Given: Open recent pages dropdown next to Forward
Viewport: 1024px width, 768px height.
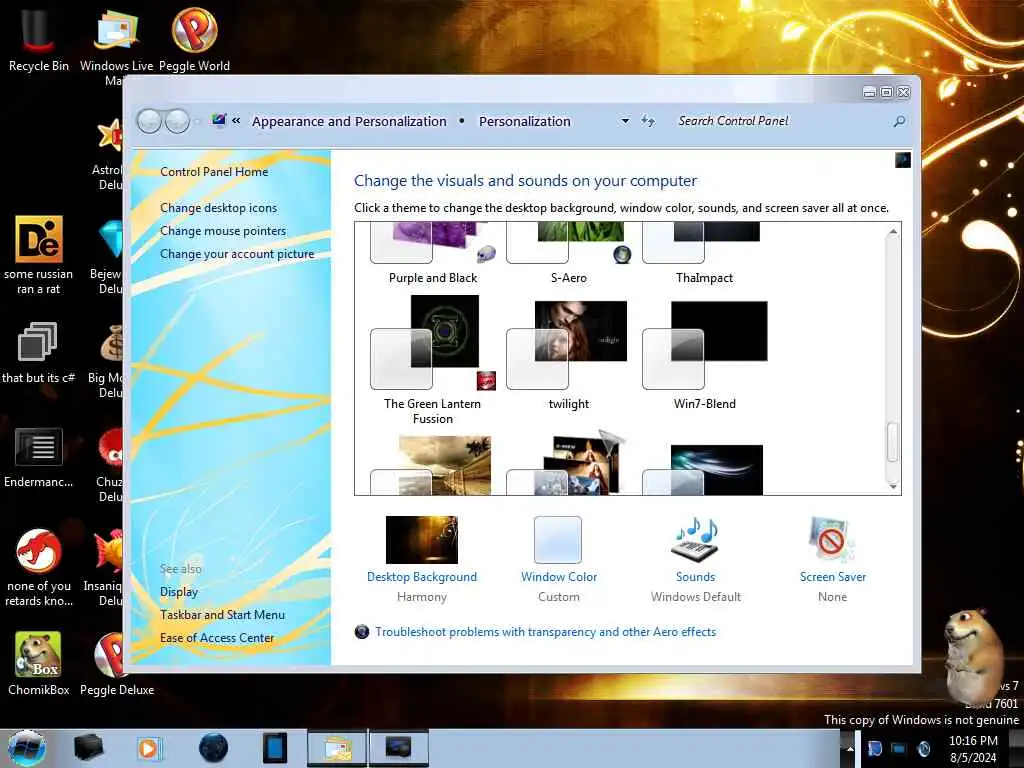Looking at the screenshot, I should click(x=197, y=121).
